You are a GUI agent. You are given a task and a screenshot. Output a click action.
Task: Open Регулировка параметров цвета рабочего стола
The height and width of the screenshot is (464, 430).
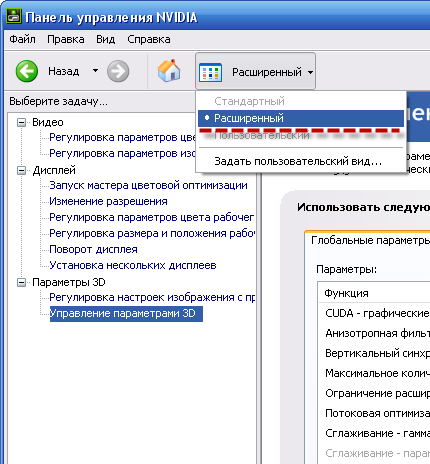(152, 217)
